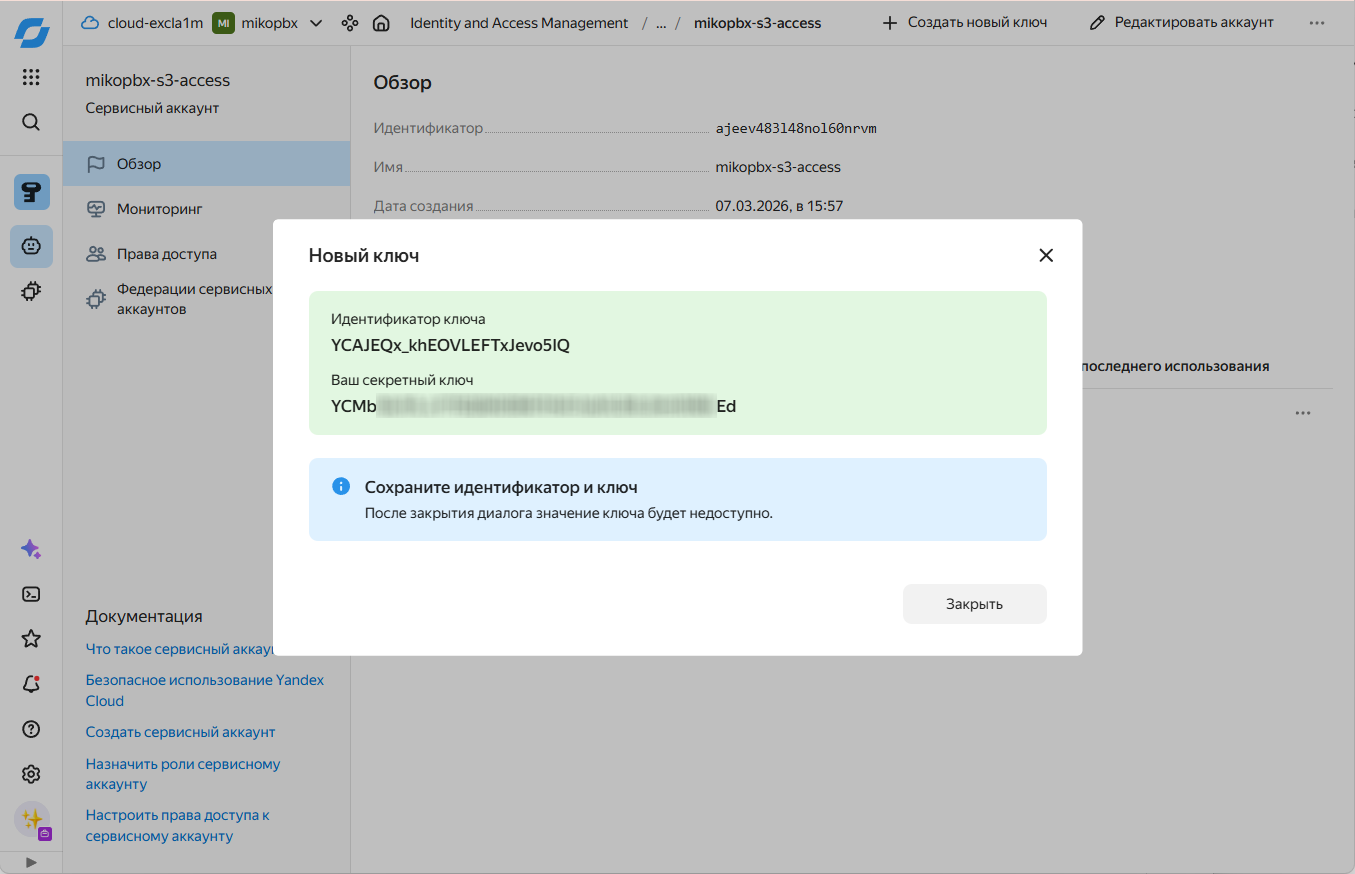
Task: Click the search magnifier icon in sidebar
Action: [31, 122]
